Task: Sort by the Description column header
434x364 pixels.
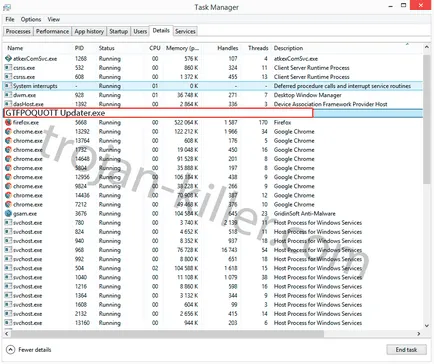Action: [x=288, y=48]
